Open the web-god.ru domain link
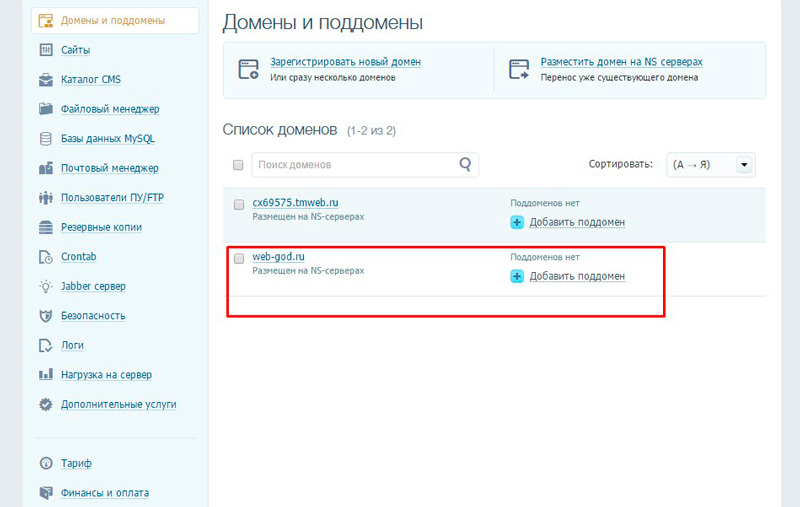Screen dimensions: 800x507 point(279,257)
